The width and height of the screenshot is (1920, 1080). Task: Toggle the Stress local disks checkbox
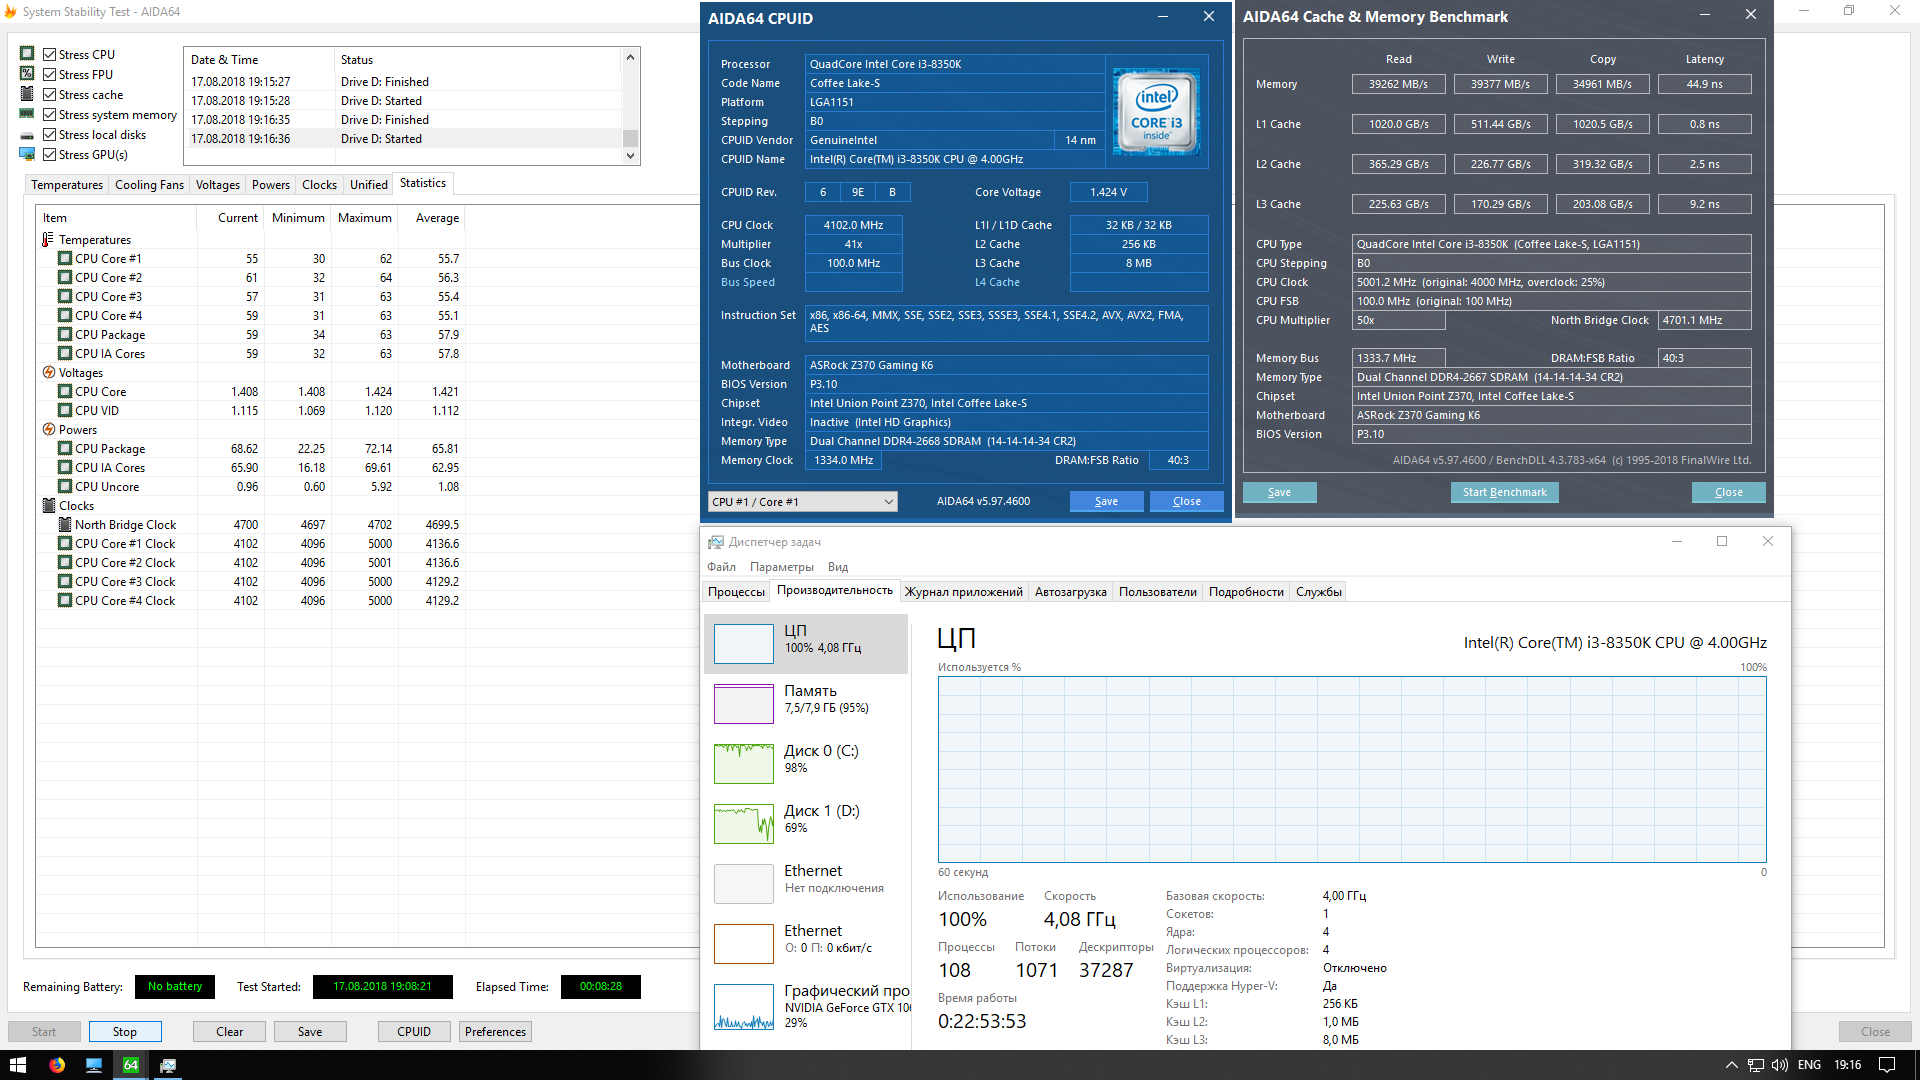coord(49,135)
